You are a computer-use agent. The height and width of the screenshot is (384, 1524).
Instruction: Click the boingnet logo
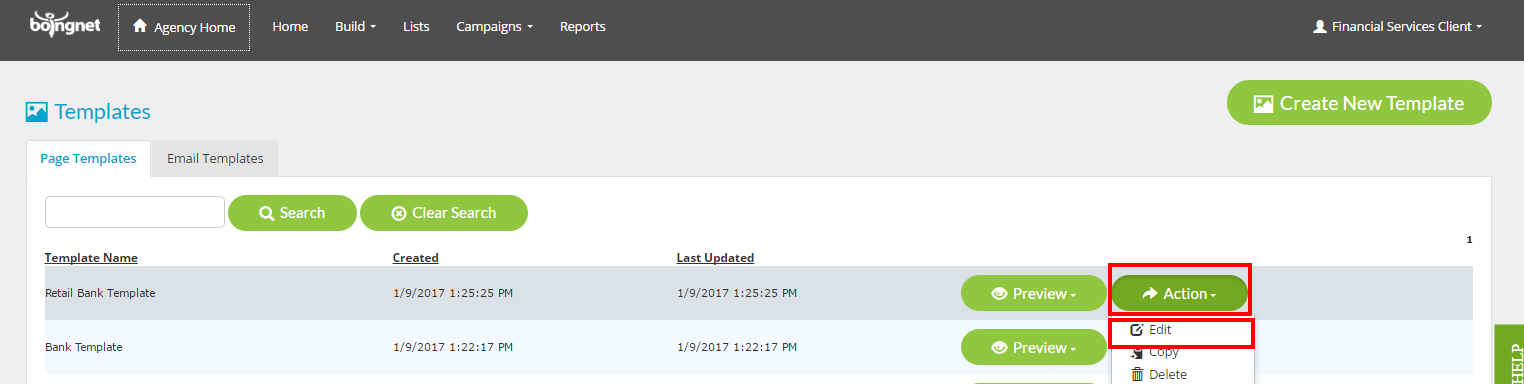[64, 23]
